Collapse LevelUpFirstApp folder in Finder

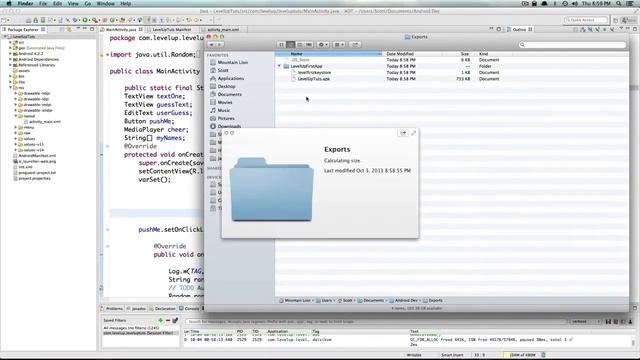(279, 66)
